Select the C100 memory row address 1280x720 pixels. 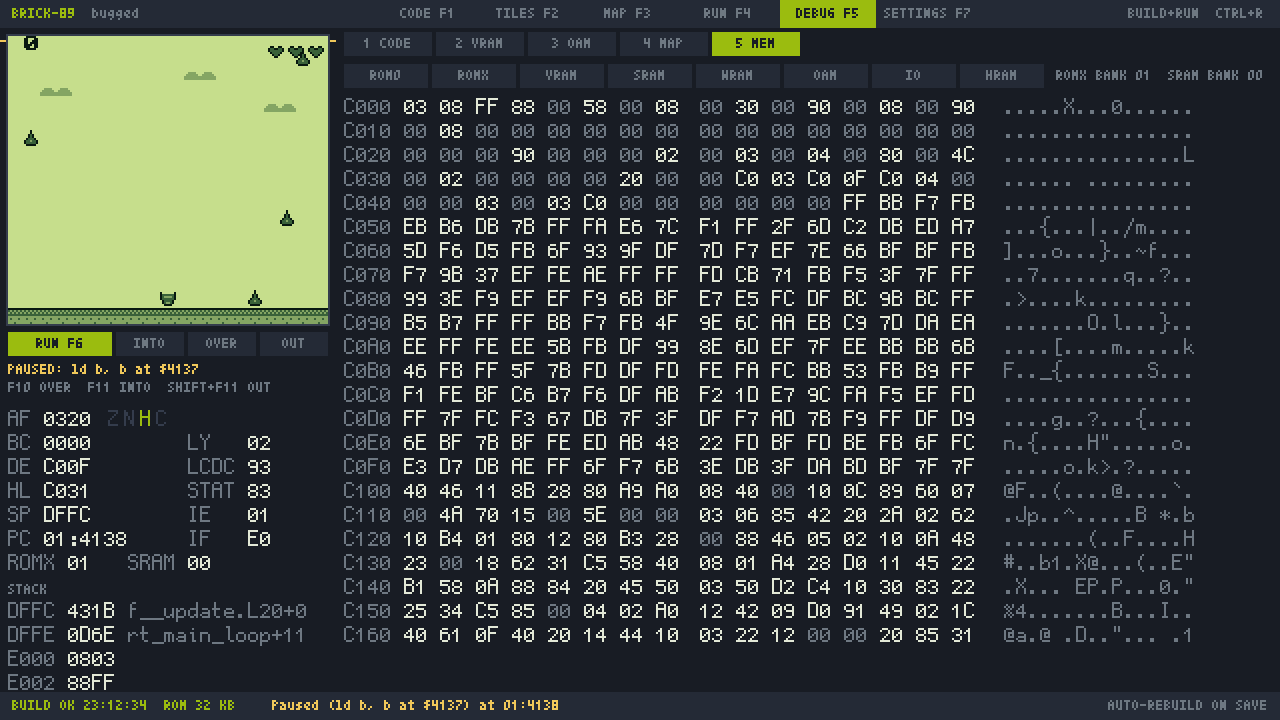[x=367, y=491]
